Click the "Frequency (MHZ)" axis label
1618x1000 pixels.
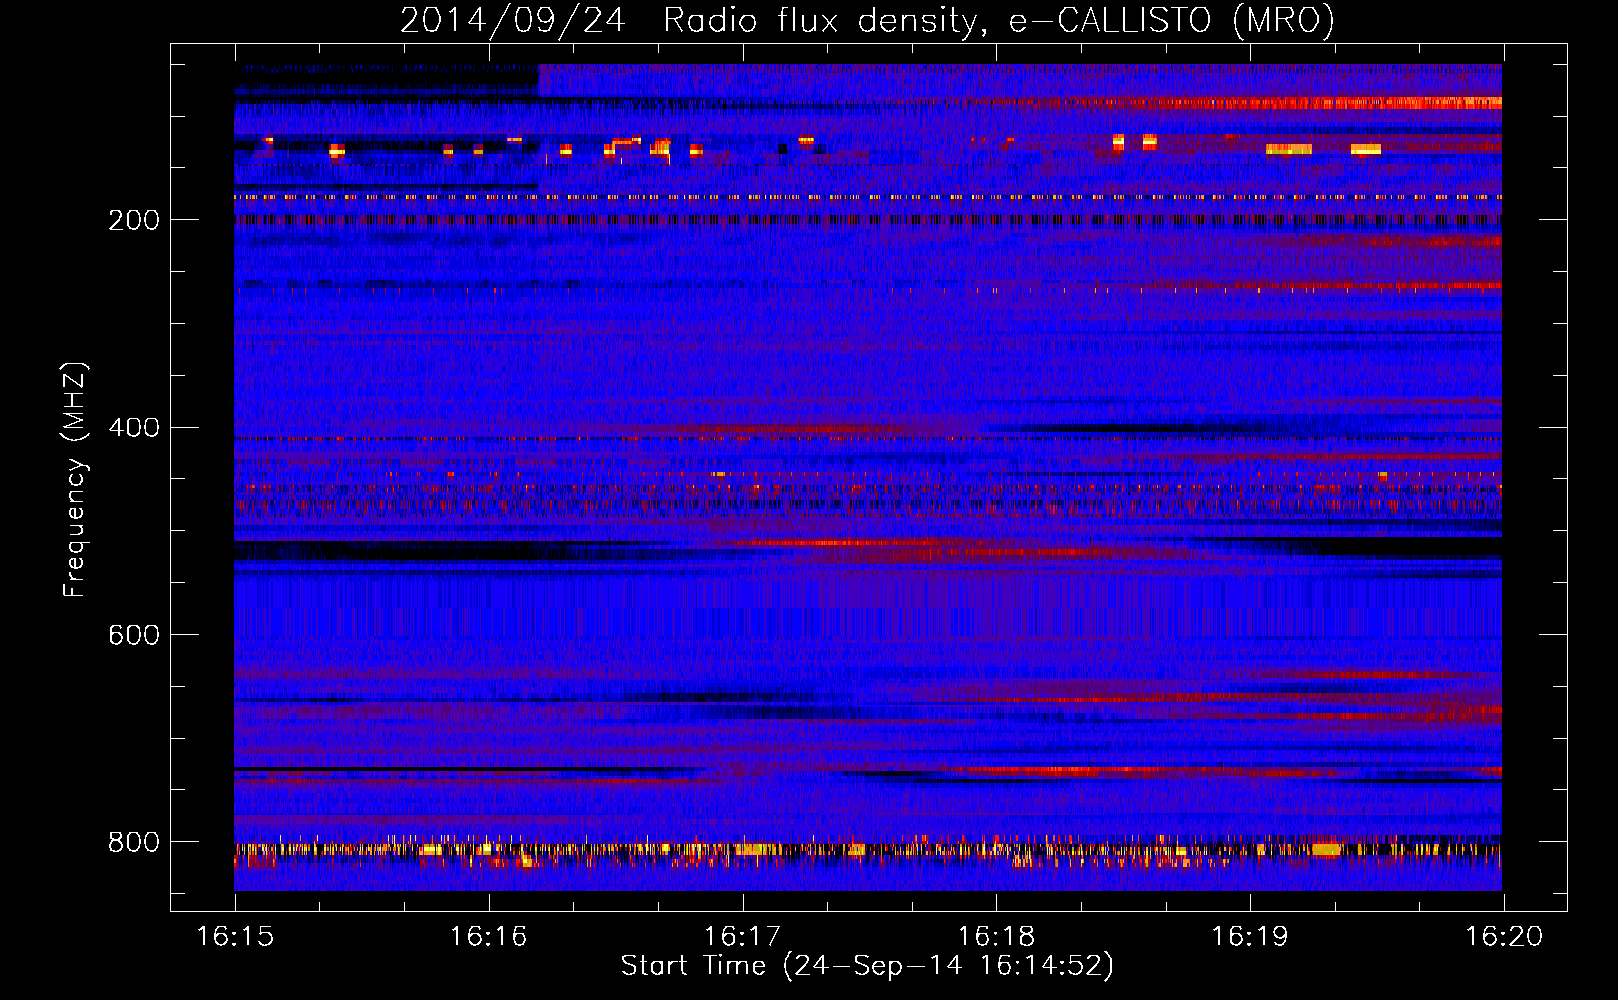click(75, 480)
